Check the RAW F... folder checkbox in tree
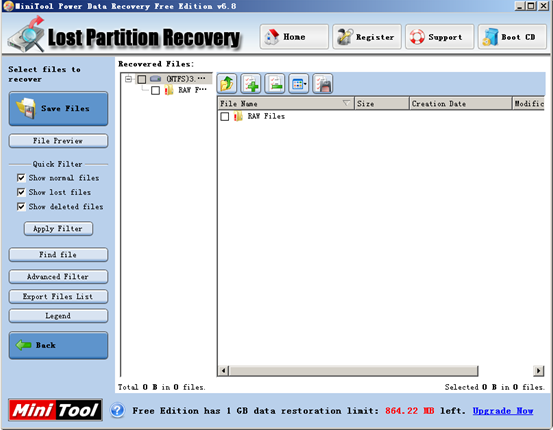This screenshot has width=553, height=430. coord(155,91)
